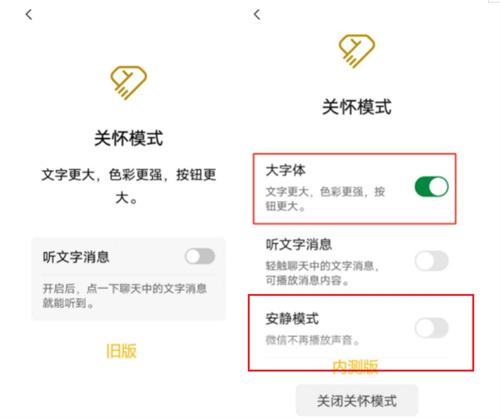The width and height of the screenshot is (500, 419).
Task: Go back using left screen's back arrow
Action: [29, 15]
